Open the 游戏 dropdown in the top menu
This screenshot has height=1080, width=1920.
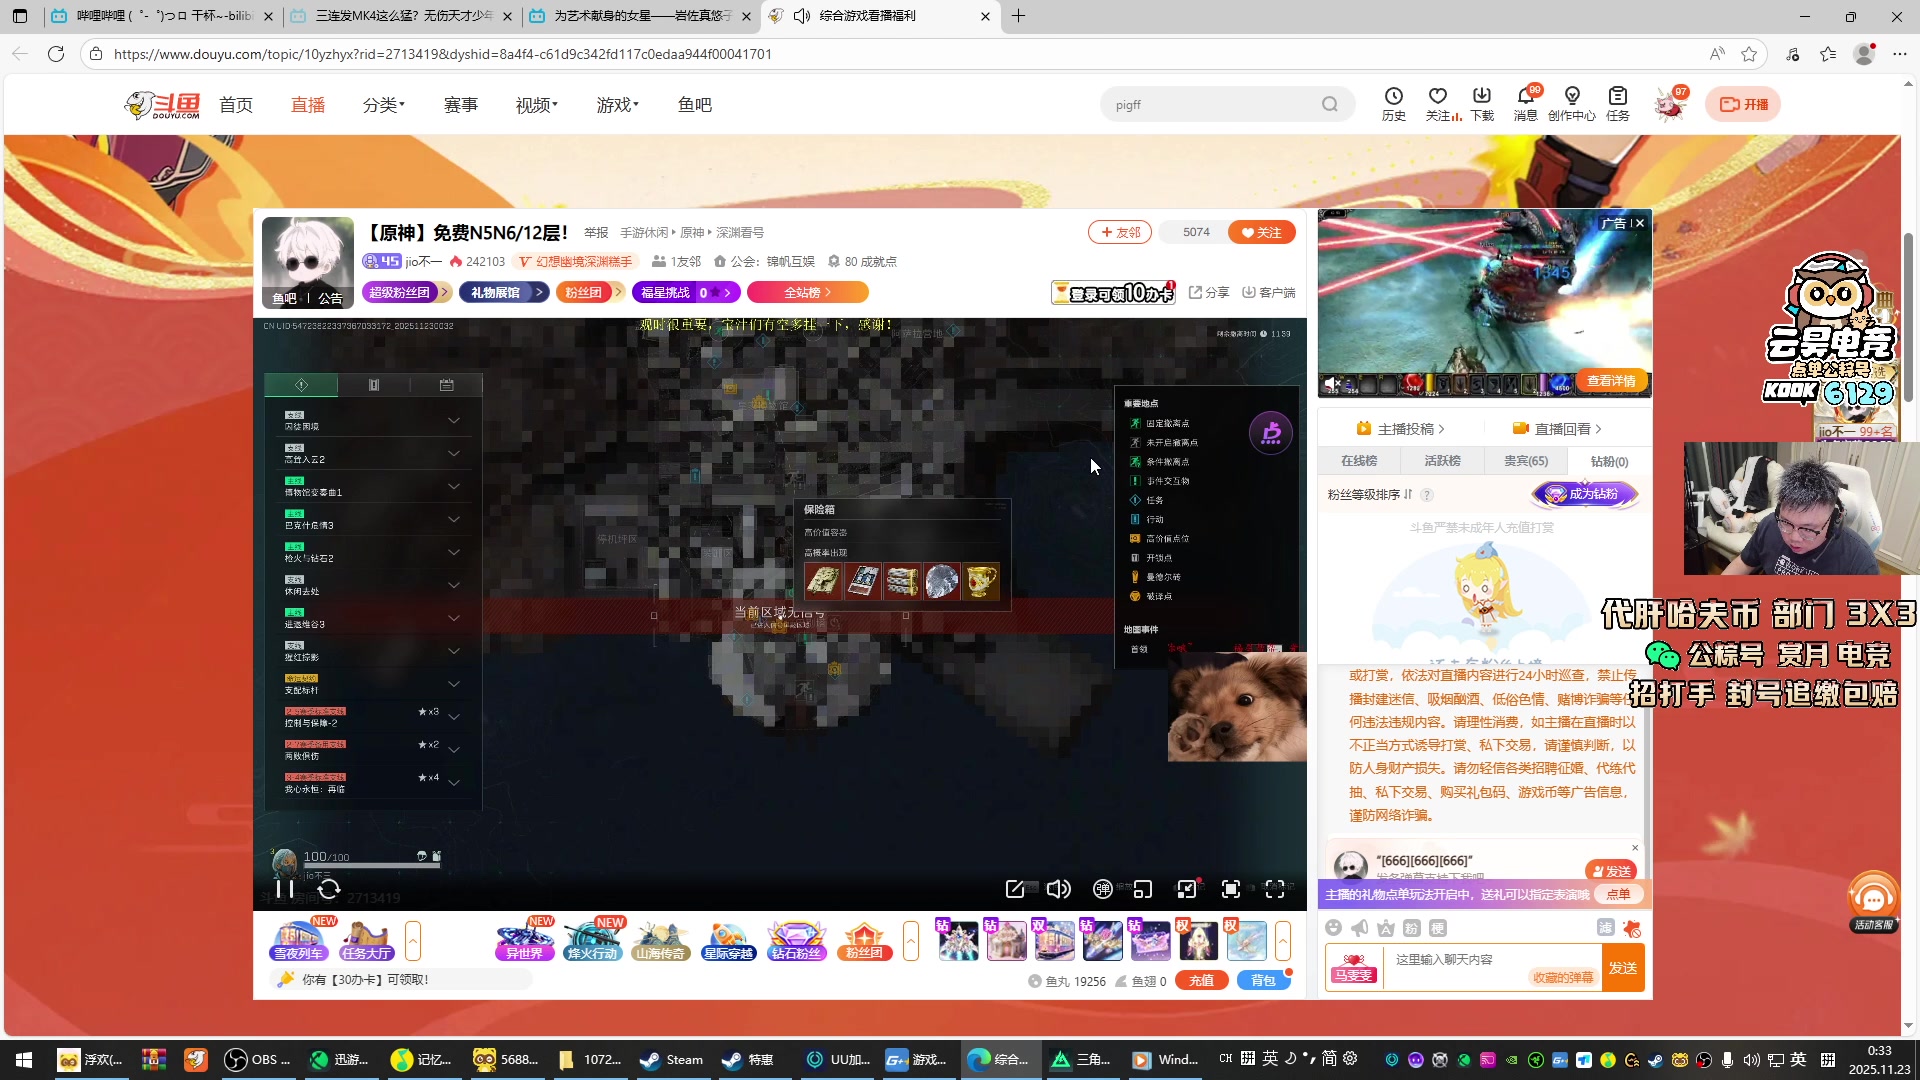(x=616, y=104)
